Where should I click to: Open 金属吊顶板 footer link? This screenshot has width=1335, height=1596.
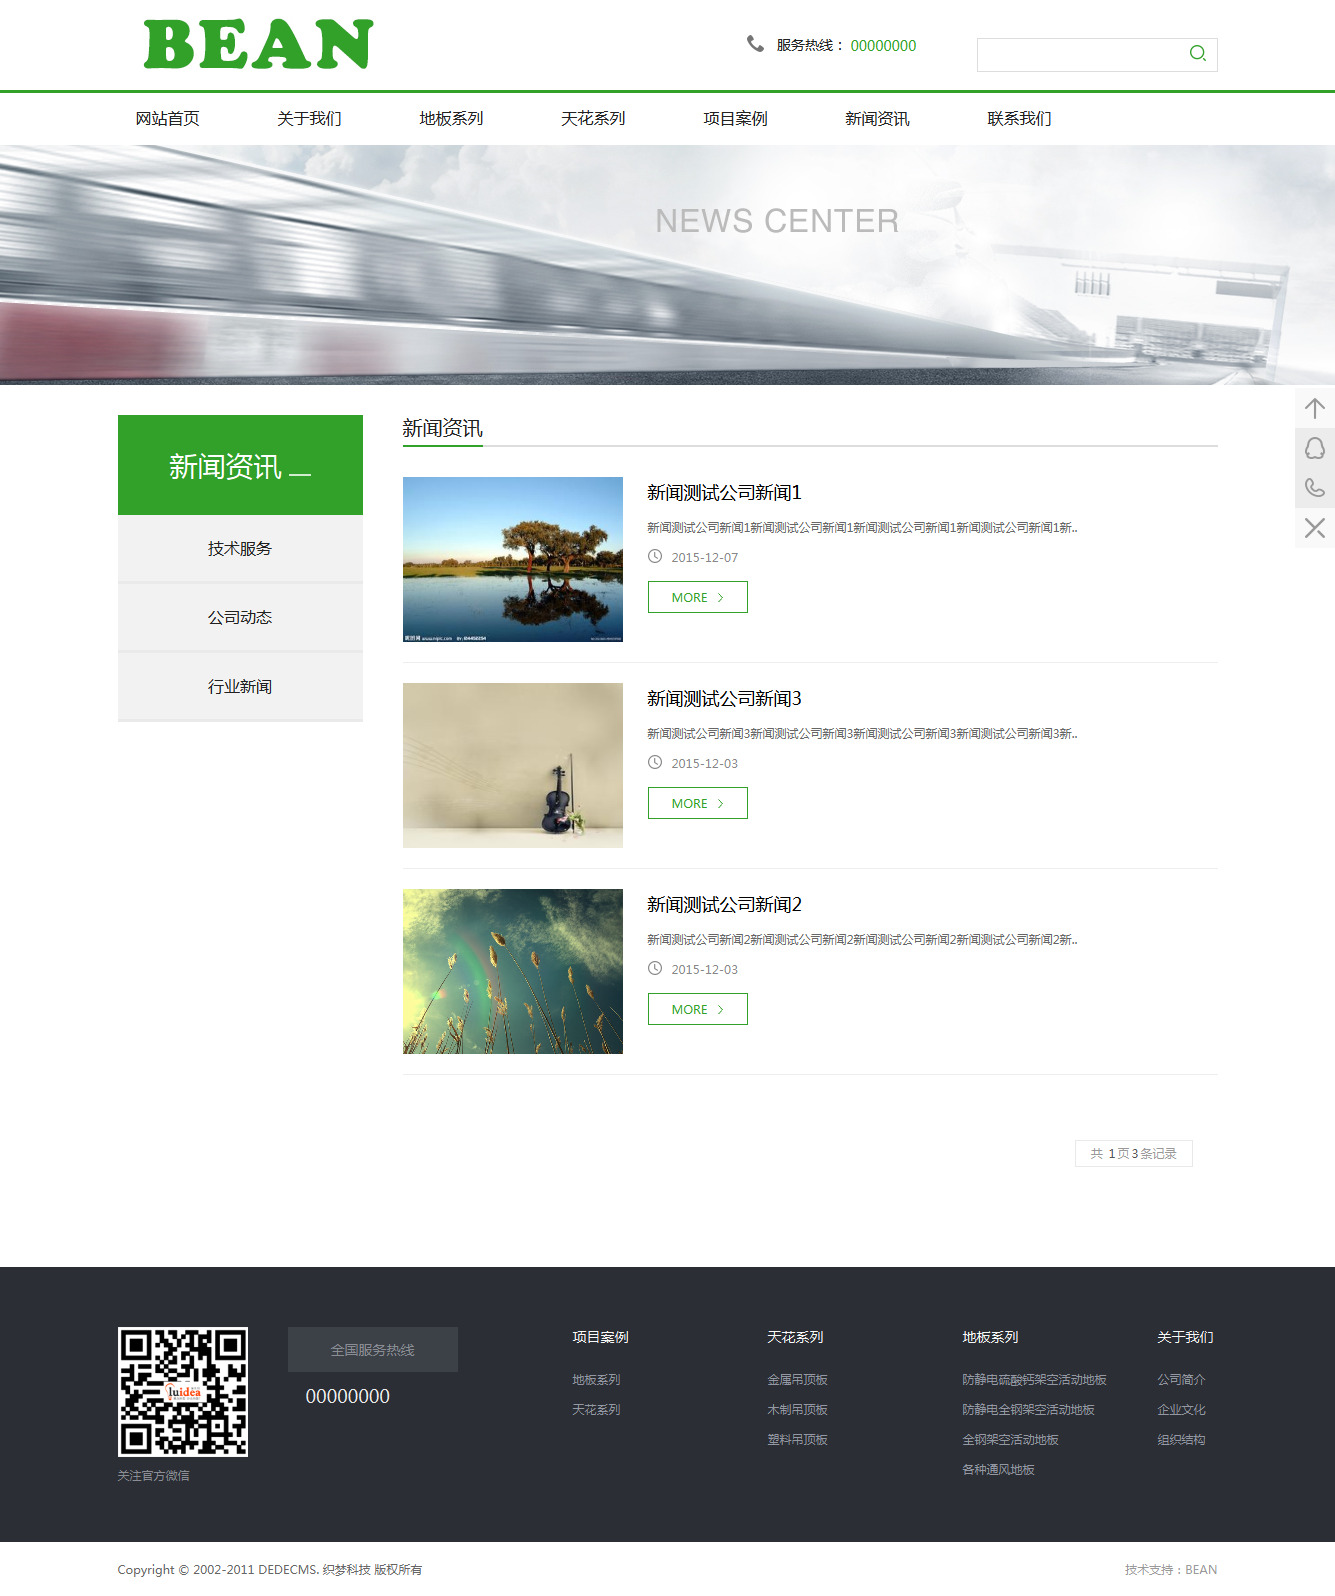[x=797, y=1380]
